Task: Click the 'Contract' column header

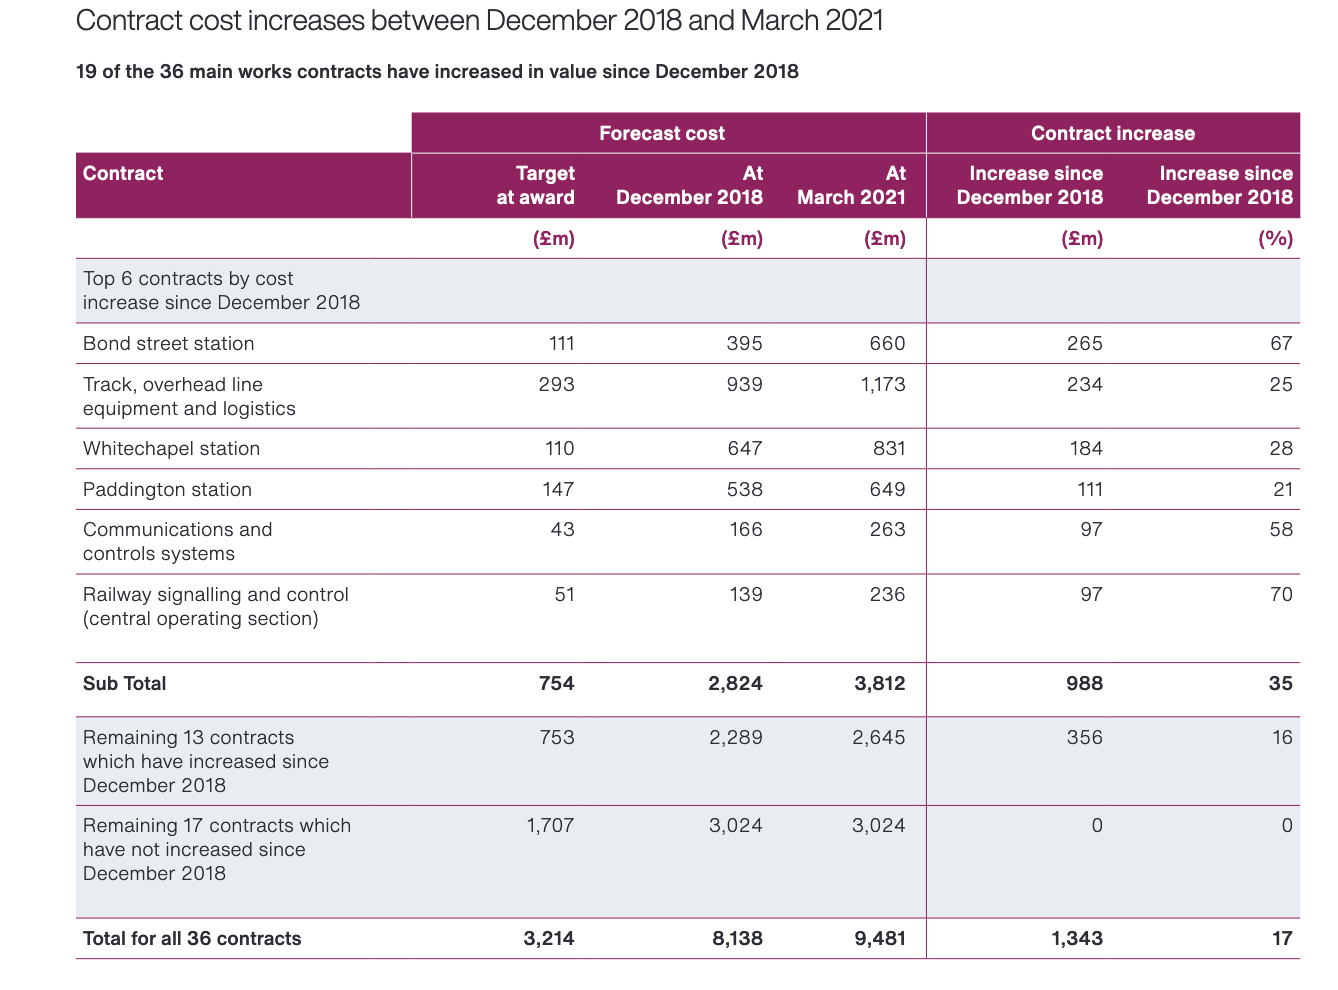Action: tap(123, 173)
